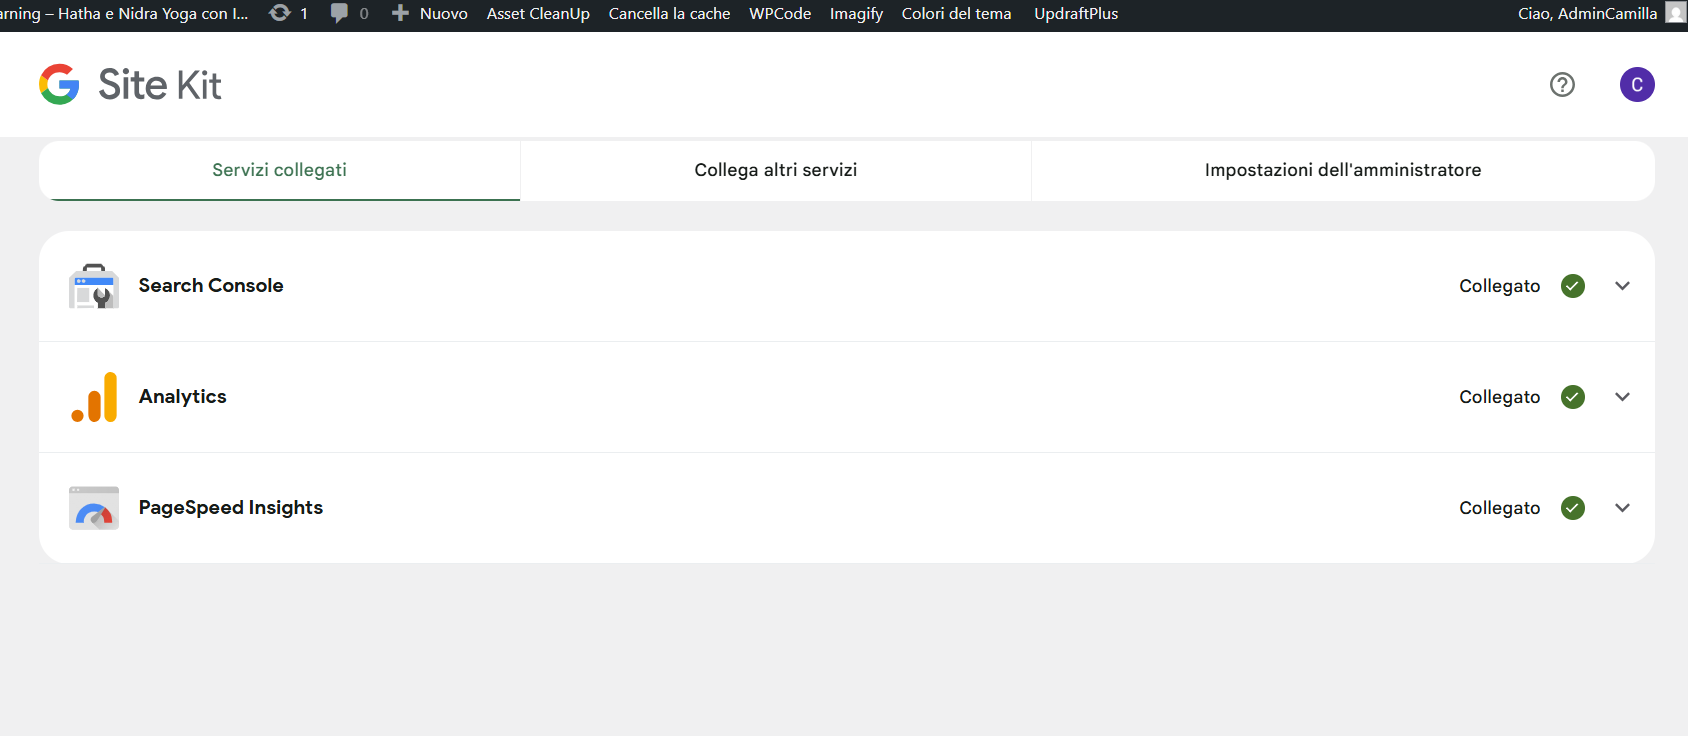Expand the Search Console settings chevron
Viewport: 1688px width, 736px height.
coord(1622,286)
